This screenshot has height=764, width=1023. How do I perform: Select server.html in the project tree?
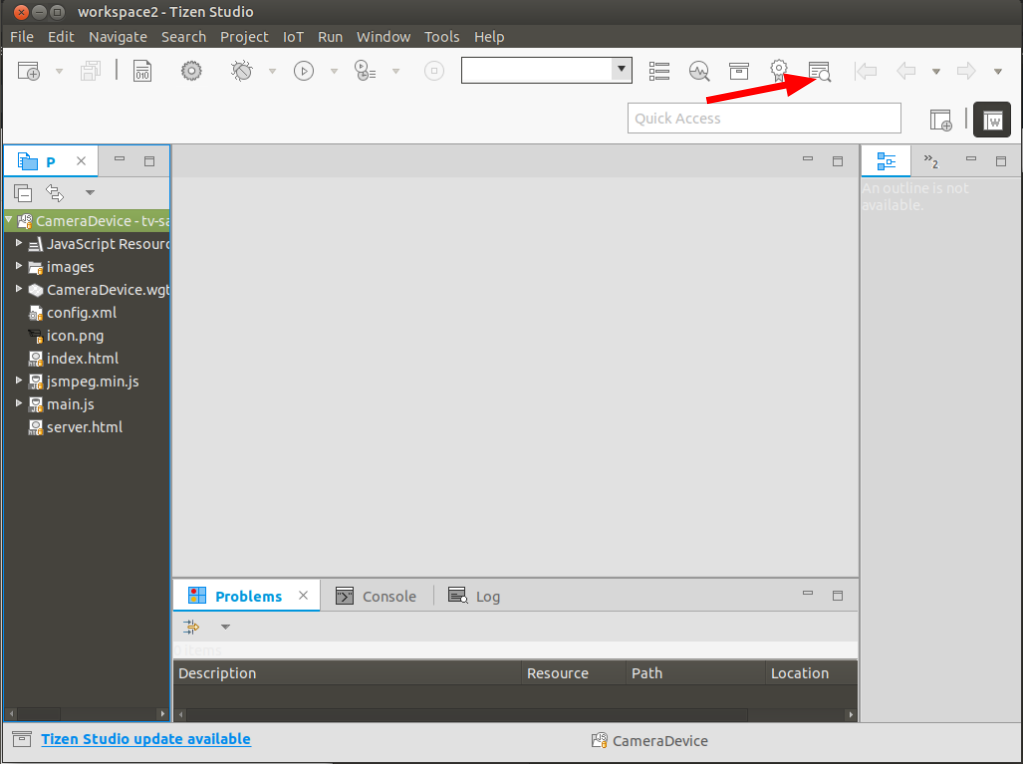click(x=84, y=427)
